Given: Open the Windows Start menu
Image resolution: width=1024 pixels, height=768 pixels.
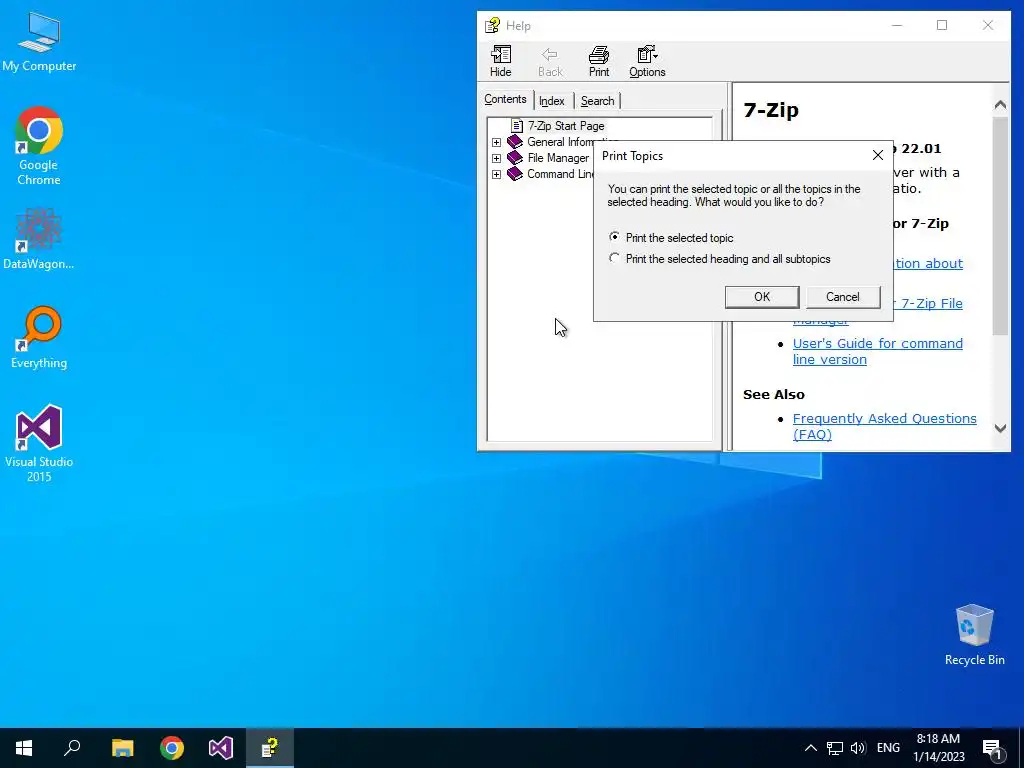Looking at the screenshot, I should [x=24, y=748].
